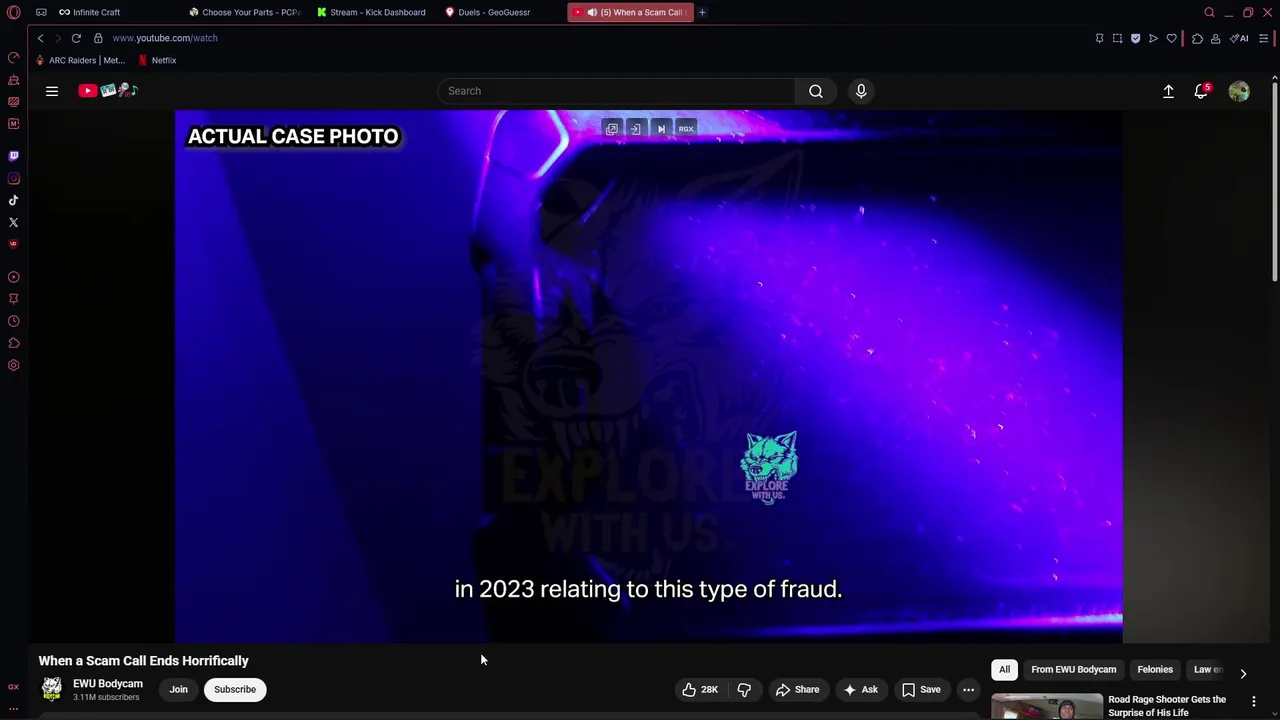The image size is (1280, 720).
Task: Reload the current page
Action: [x=76, y=38]
